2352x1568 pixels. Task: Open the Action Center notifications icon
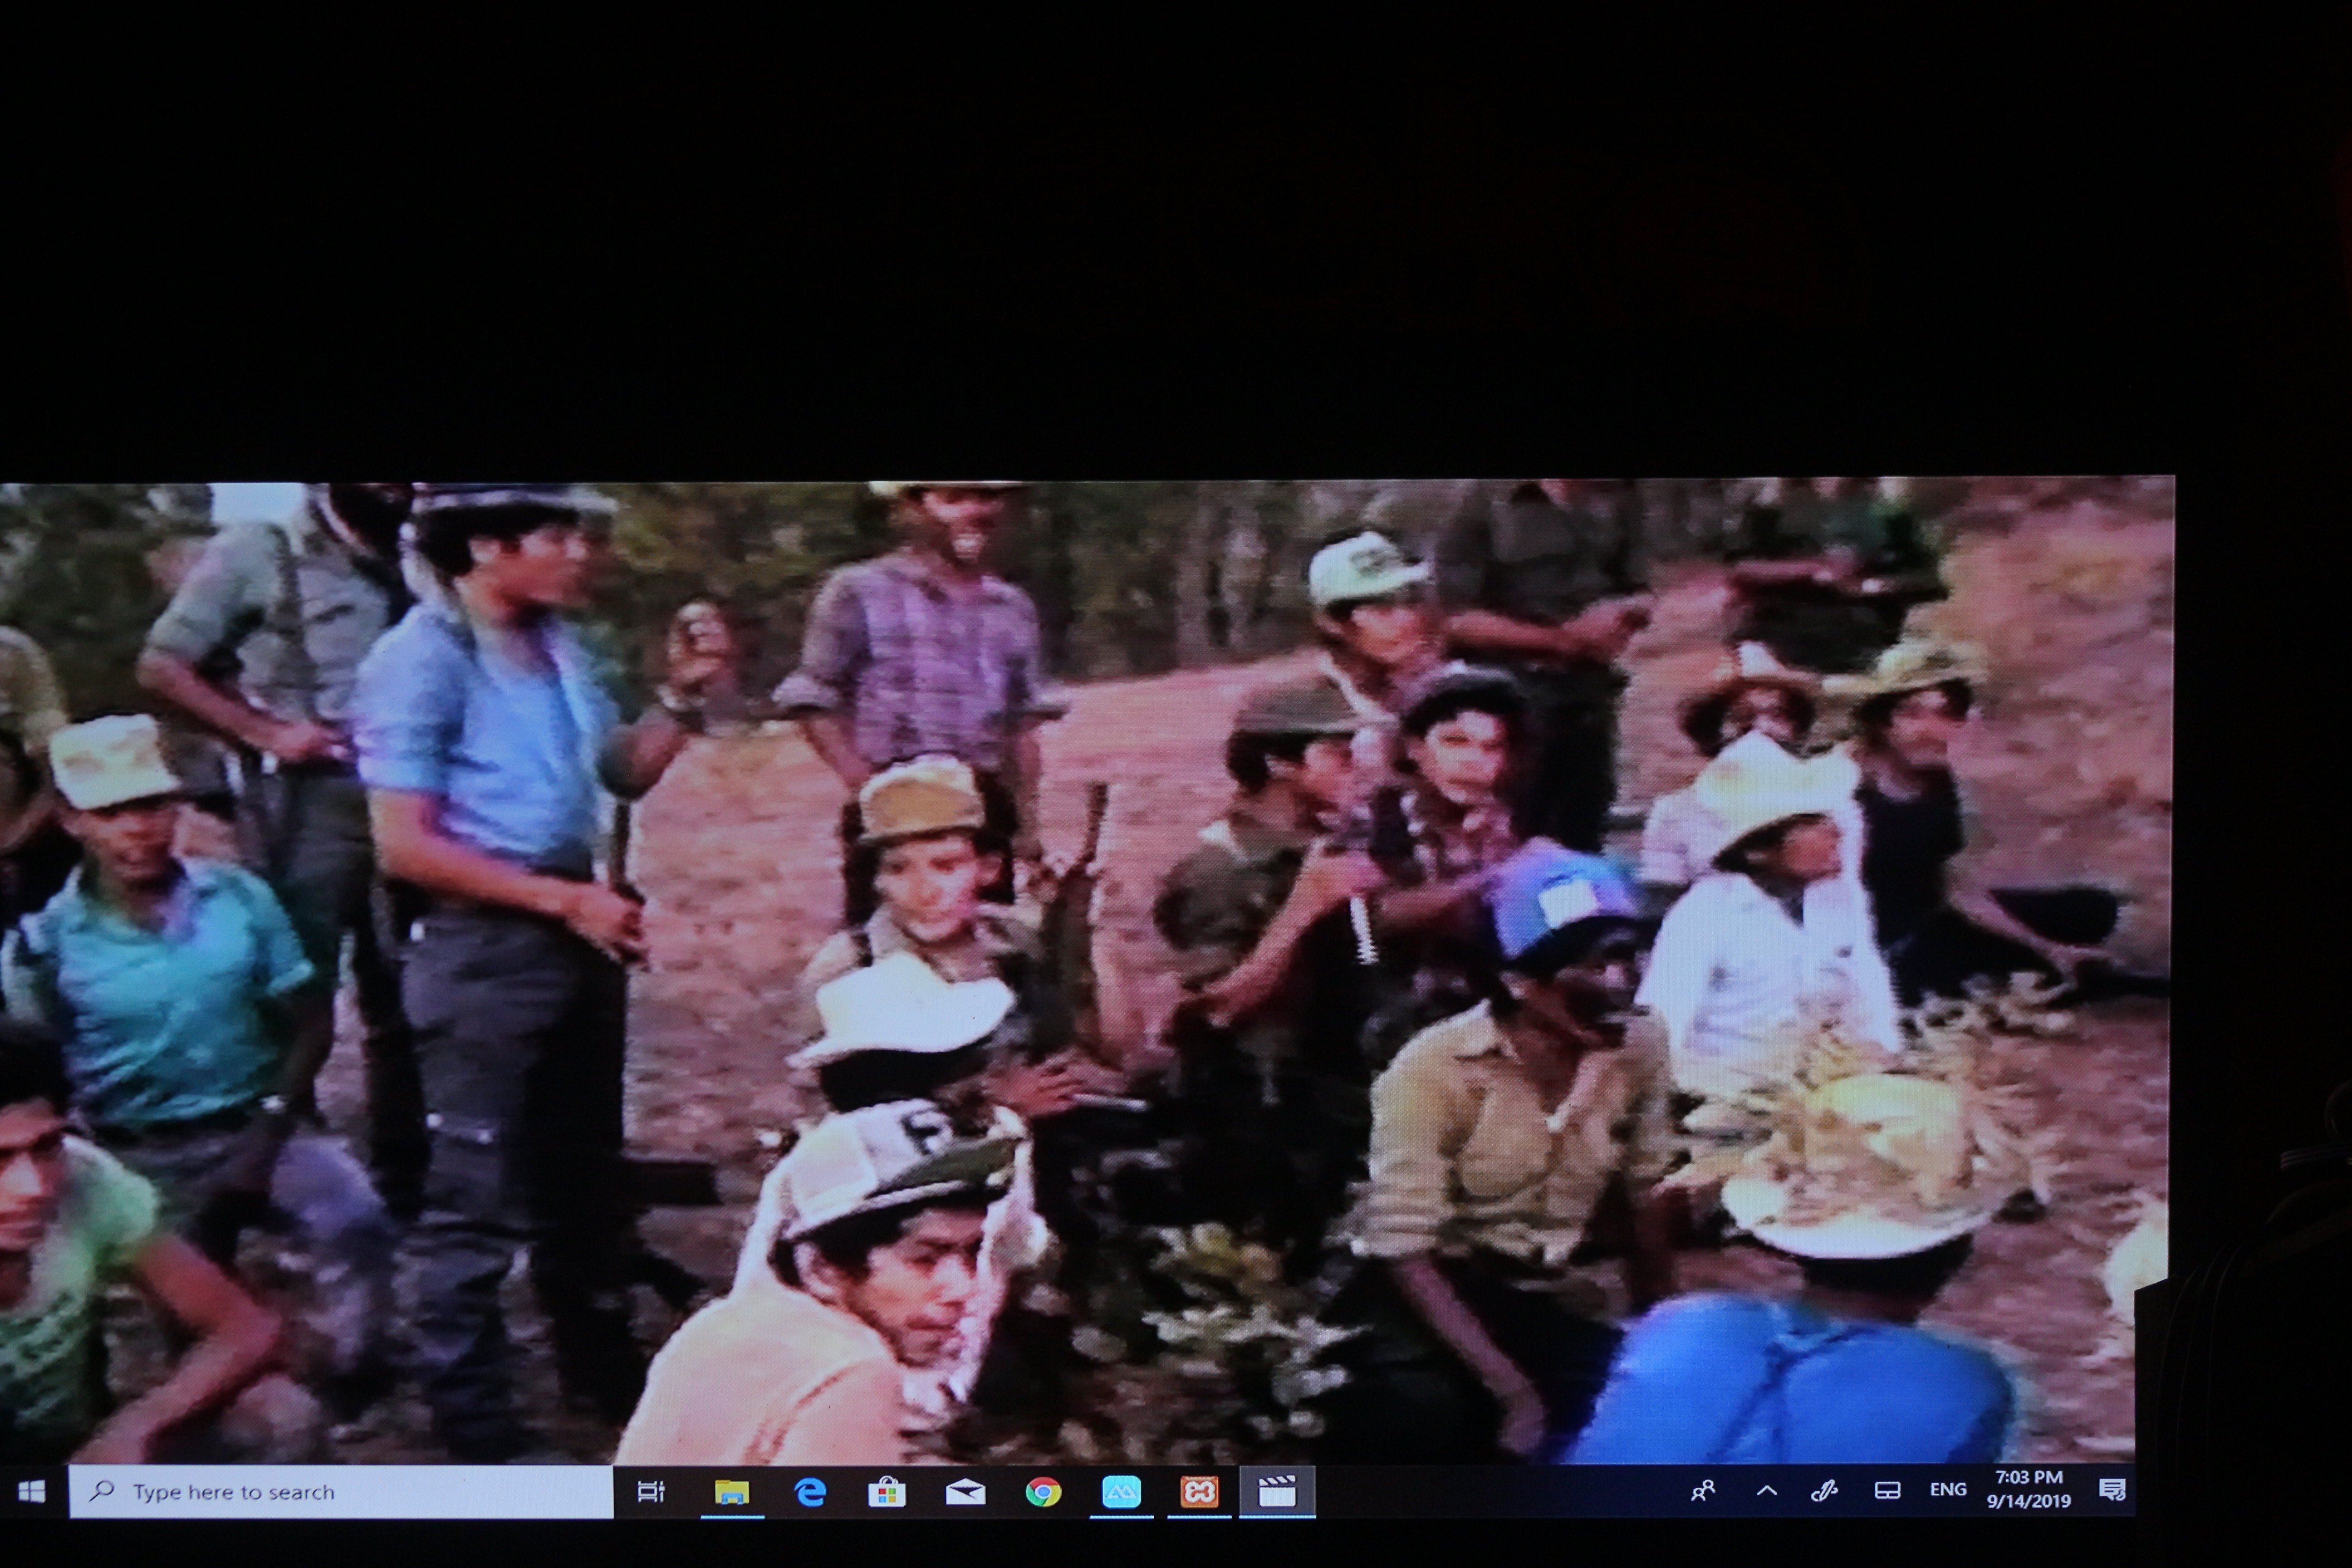pos(2112,1491)
